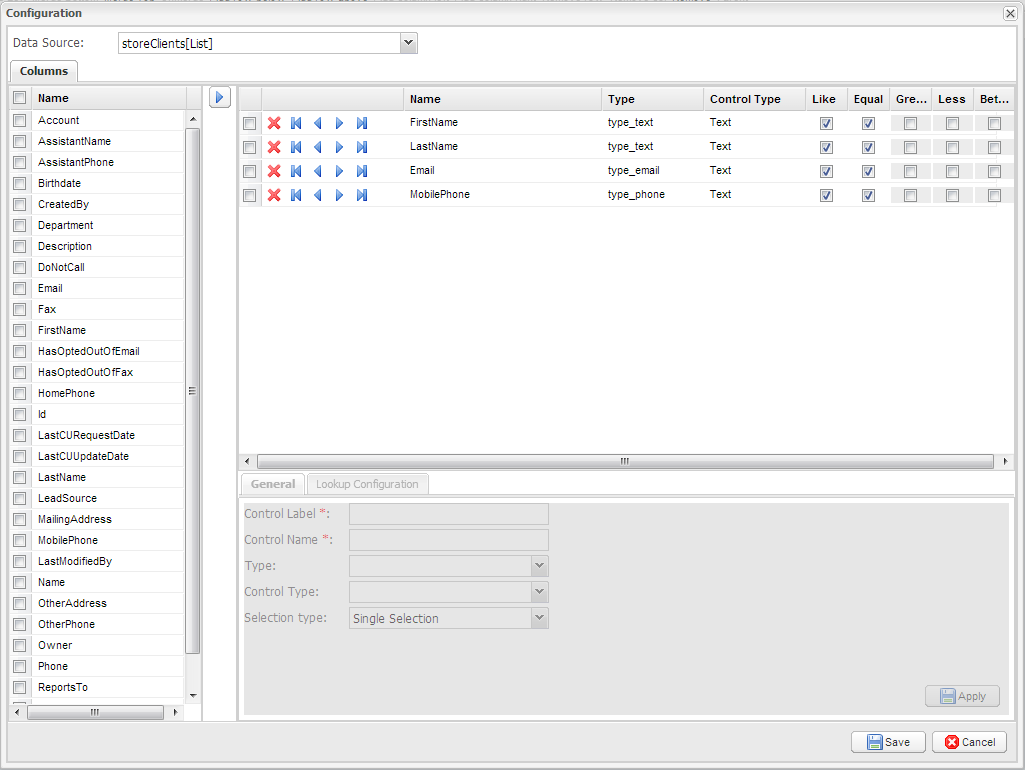
Task: Open the Lookup Configuration tab
Action: point(367,484)
